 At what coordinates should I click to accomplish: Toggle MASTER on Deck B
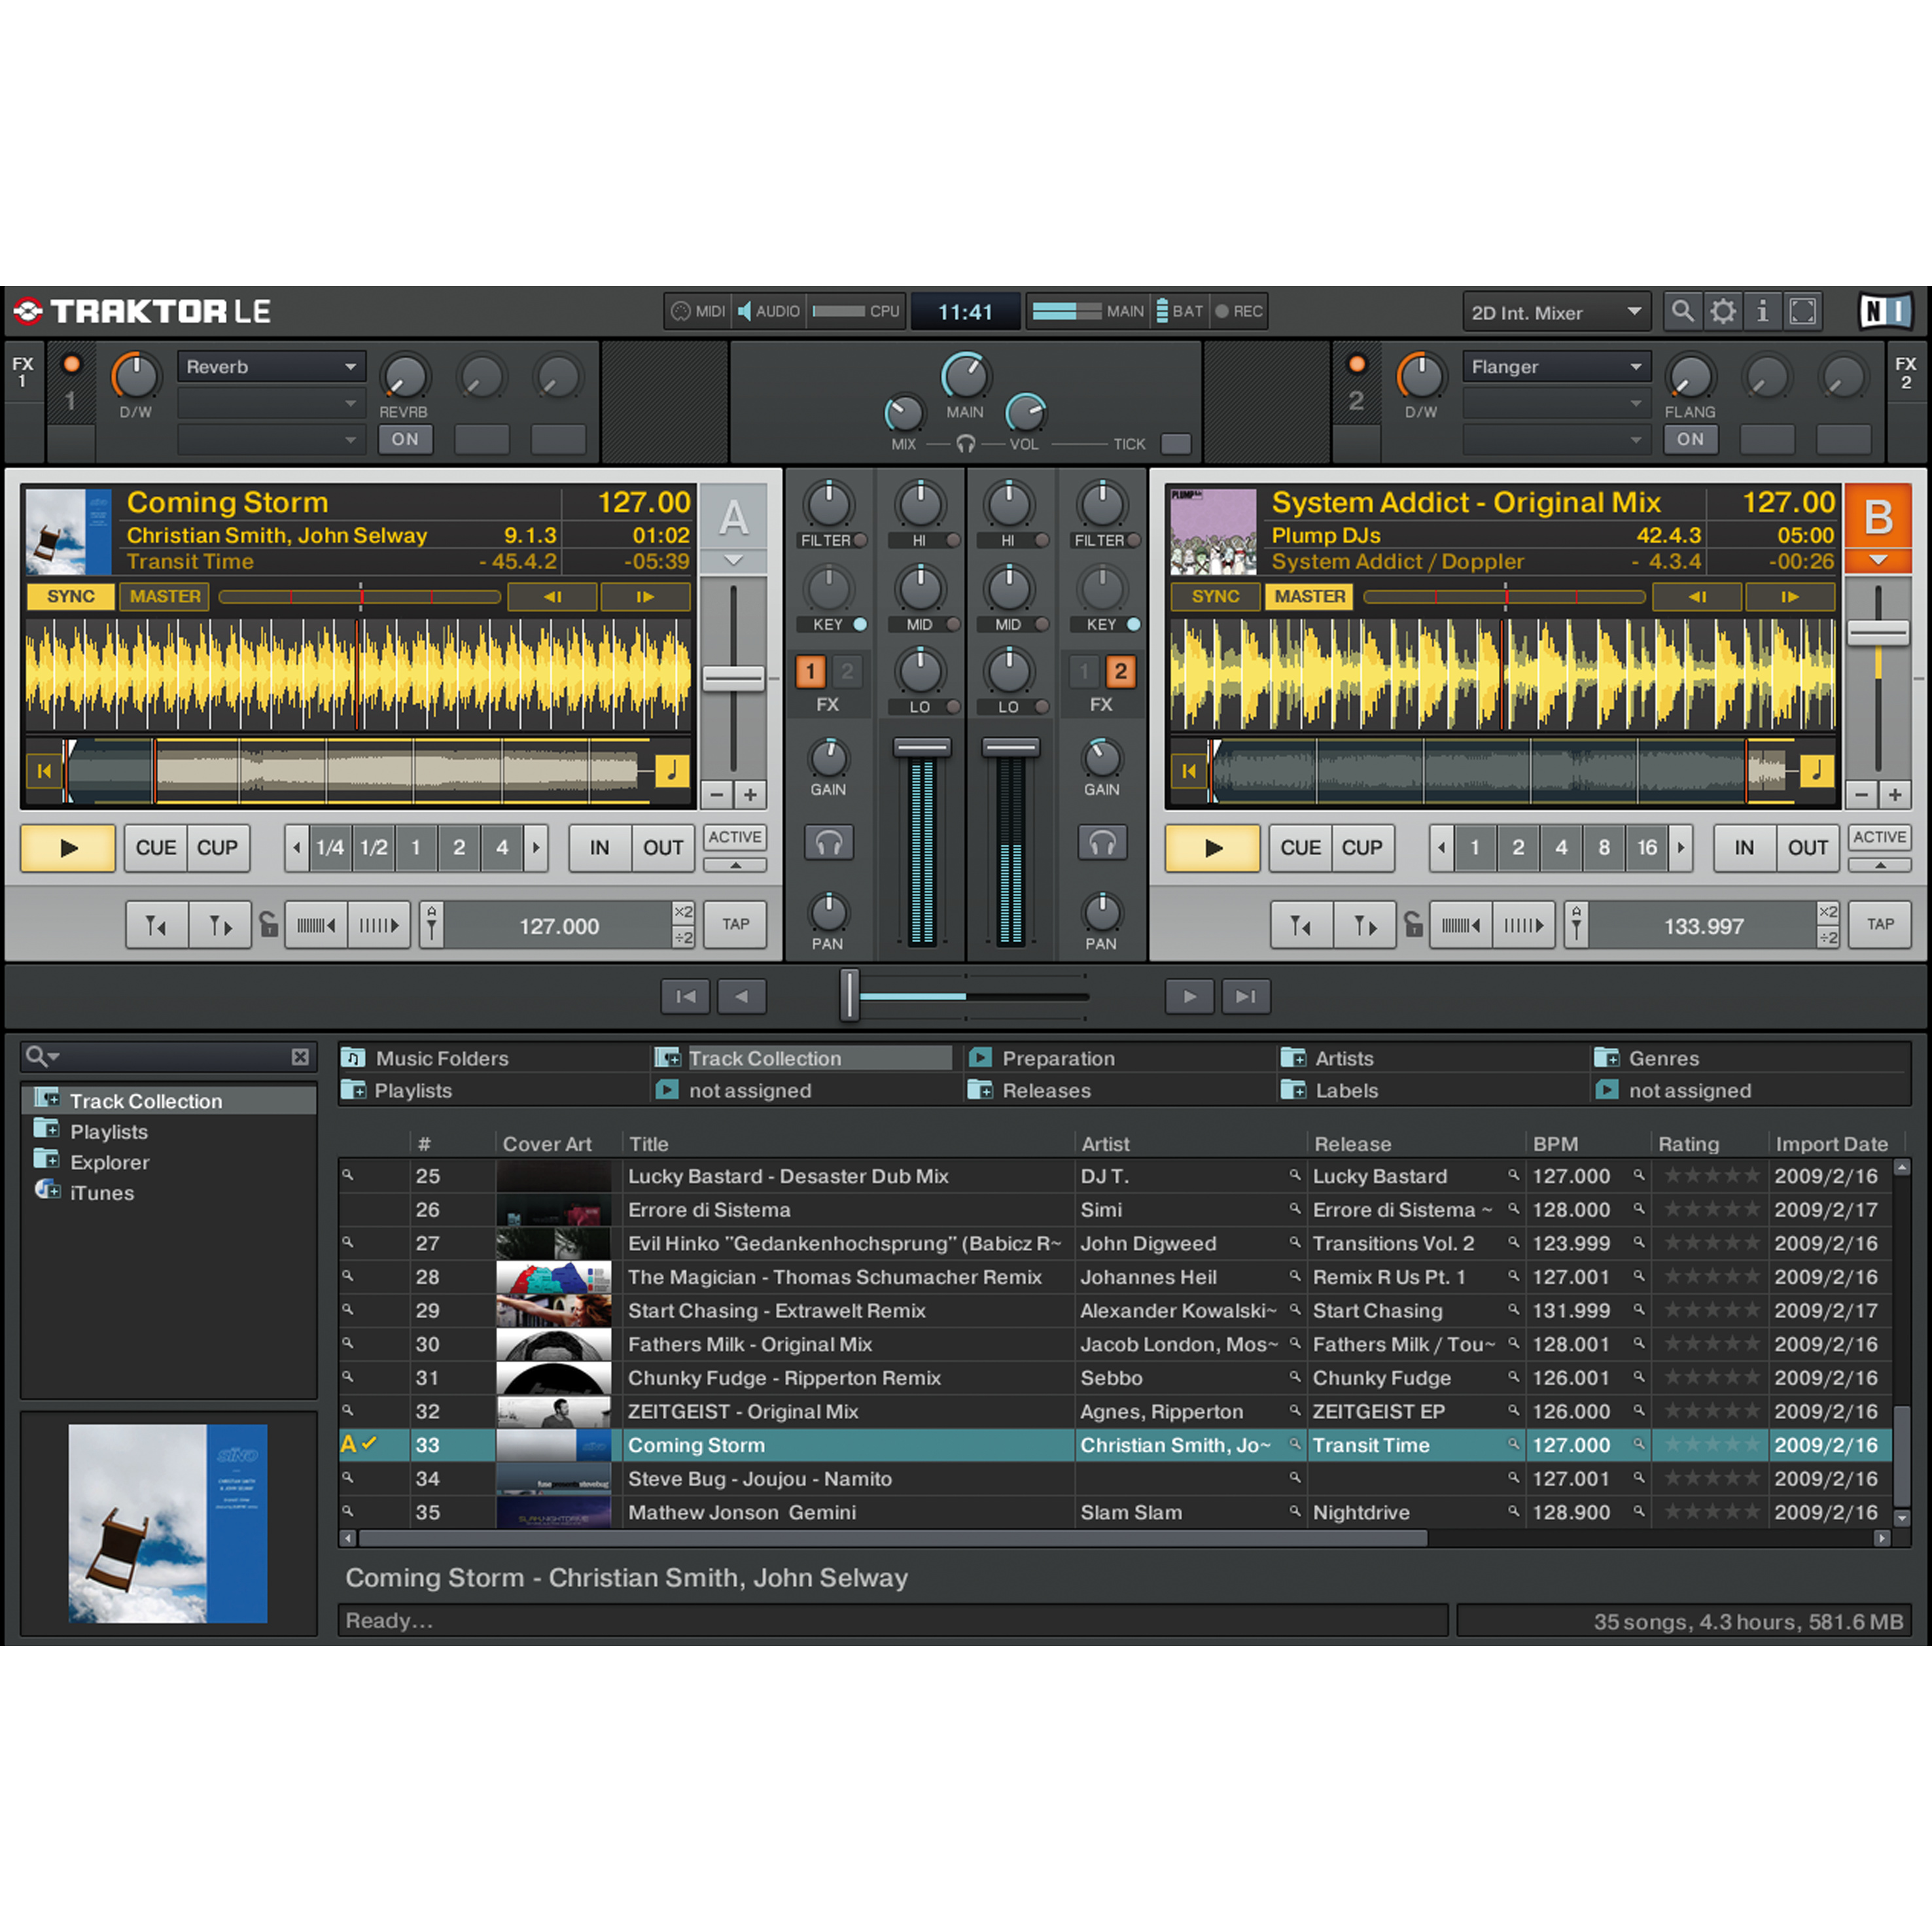click(x=1310, y=597)
